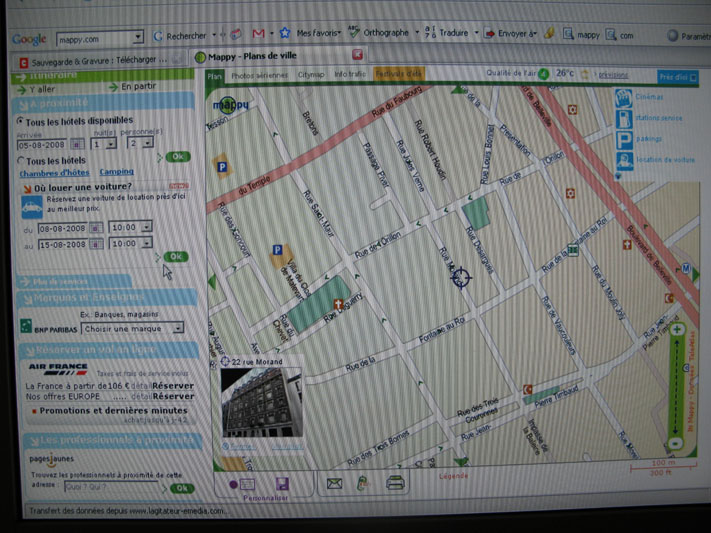The width and height of the screenshot is (711, 533).
Task: Zoom in with the plus button
Action: pyautogui.click(x=677, y=330)
